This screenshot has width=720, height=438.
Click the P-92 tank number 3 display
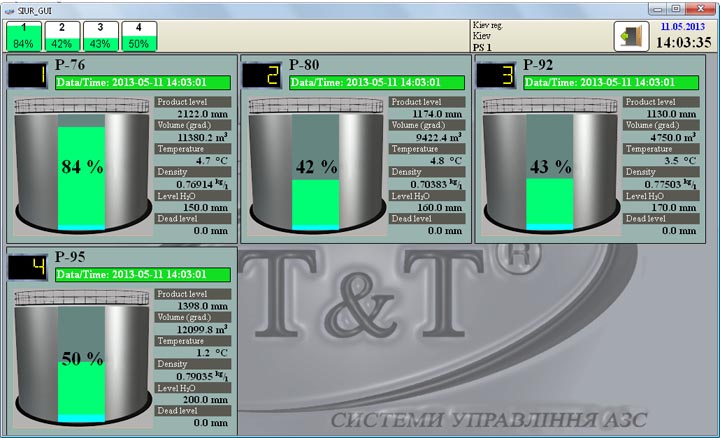coord(496,75)
